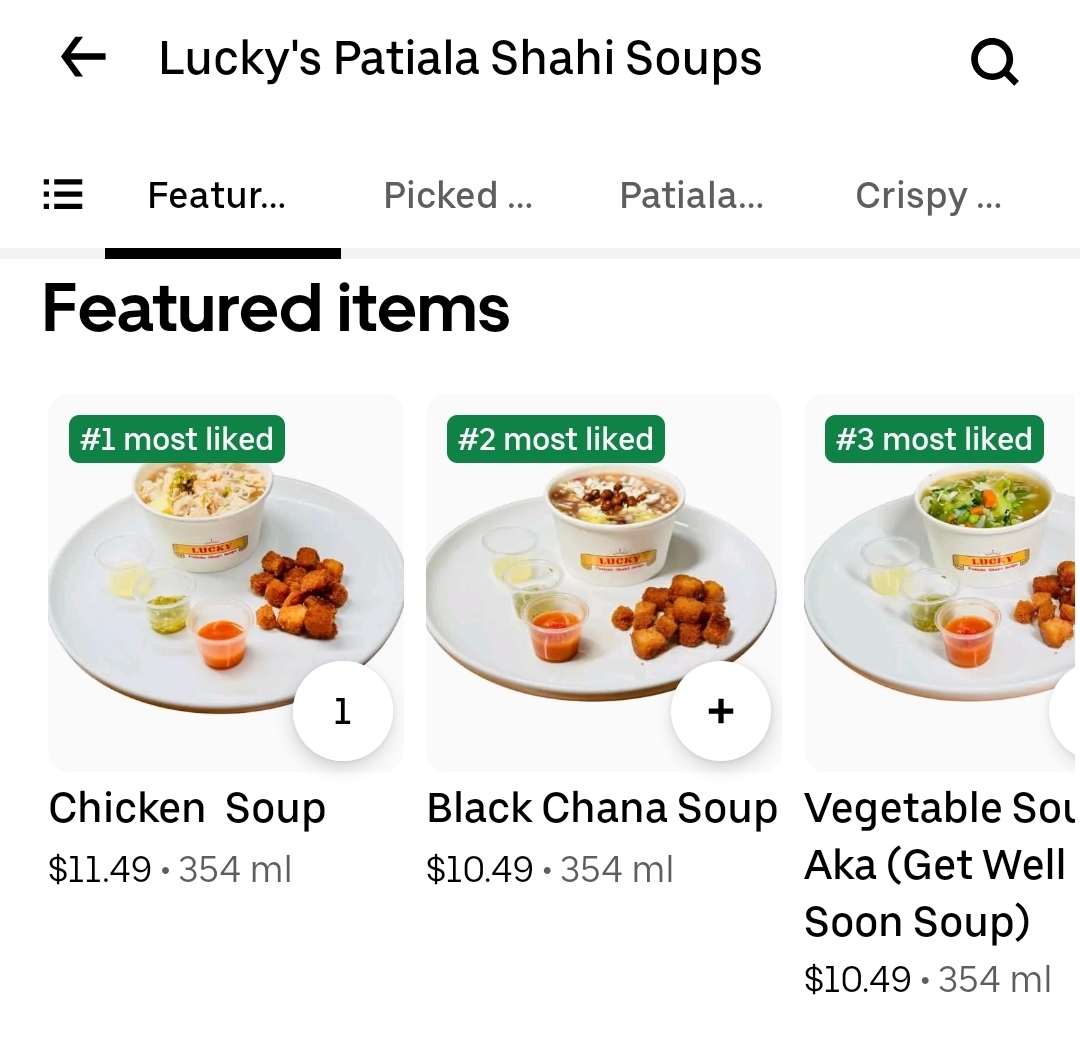Viewport: 1080px width, 1053px height.
Task: Select the hamburger list icon beside the tabs
Action: pyautogui.click(x=63, y=196)
